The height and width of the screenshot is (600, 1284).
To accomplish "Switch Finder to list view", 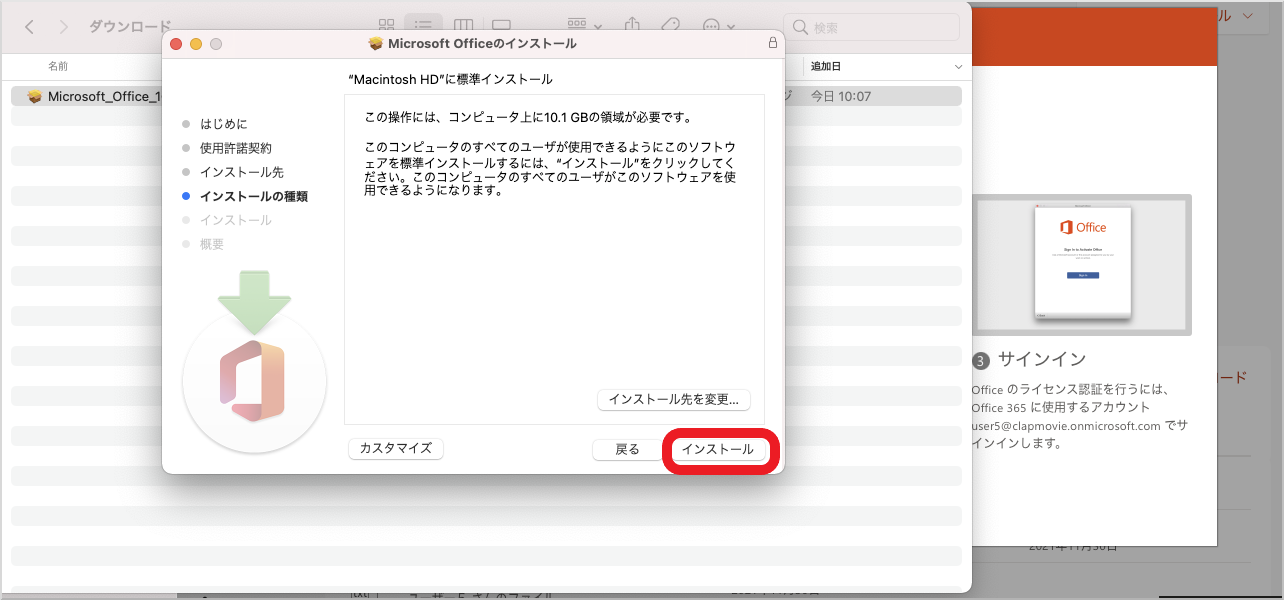I will (423, 26).
